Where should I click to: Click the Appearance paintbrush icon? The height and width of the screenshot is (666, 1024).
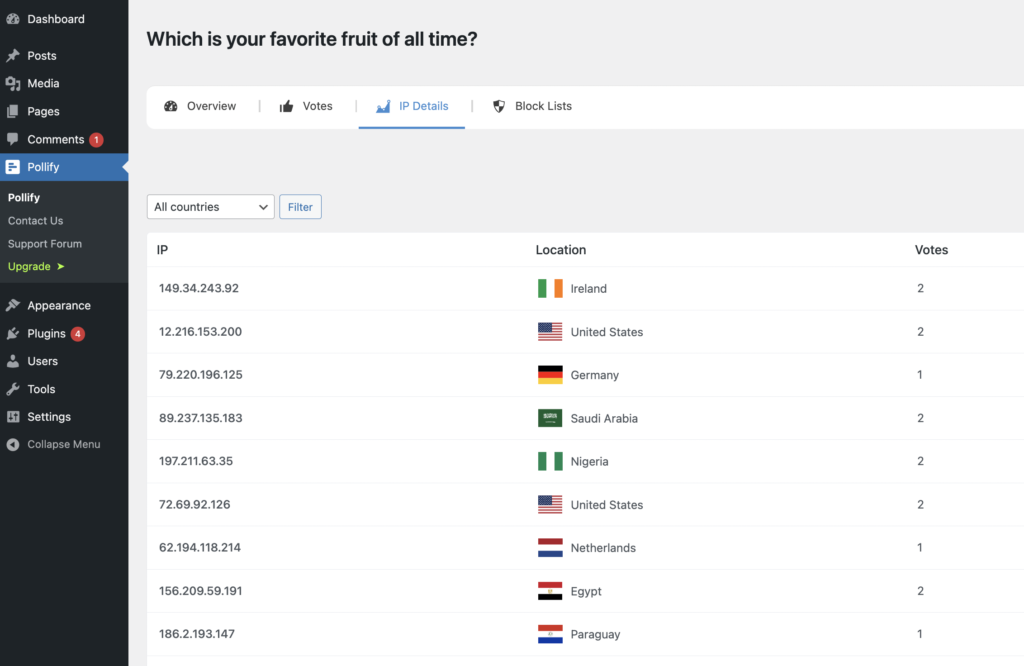point(13,306)
